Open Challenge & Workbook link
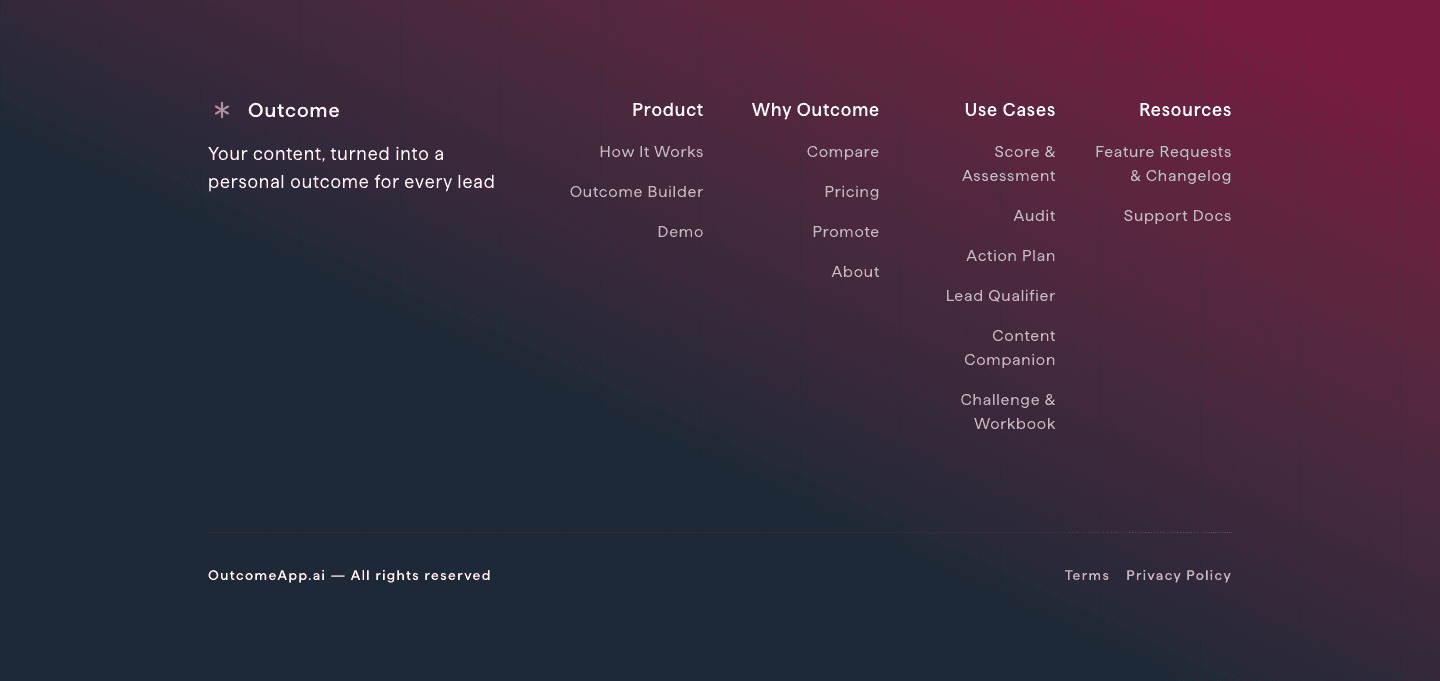 pyautogui.click(x=1008, y=412)
